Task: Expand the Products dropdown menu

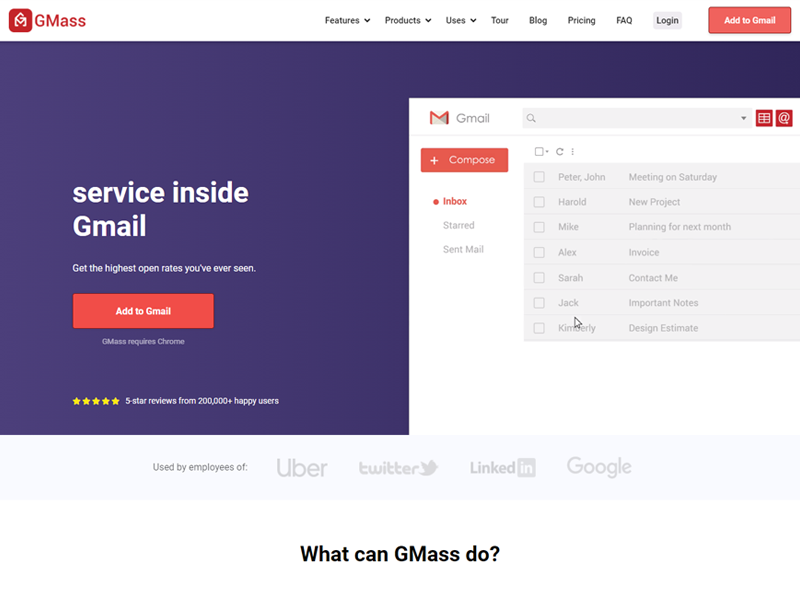Action: [x=408, y=20]
